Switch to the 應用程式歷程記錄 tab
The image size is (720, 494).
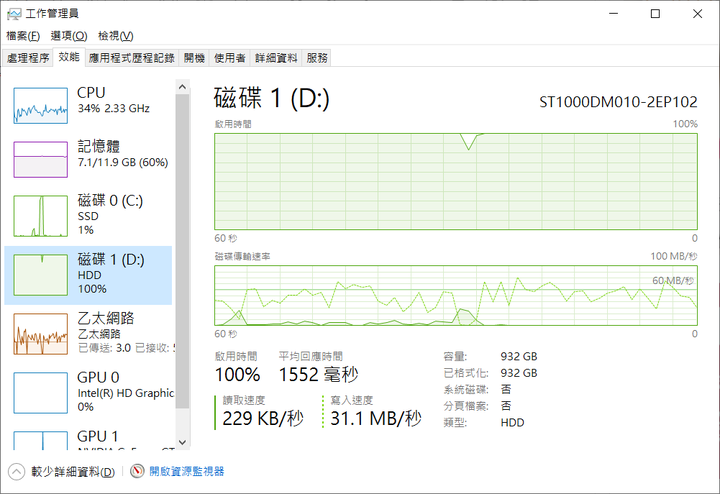point(132,58)
